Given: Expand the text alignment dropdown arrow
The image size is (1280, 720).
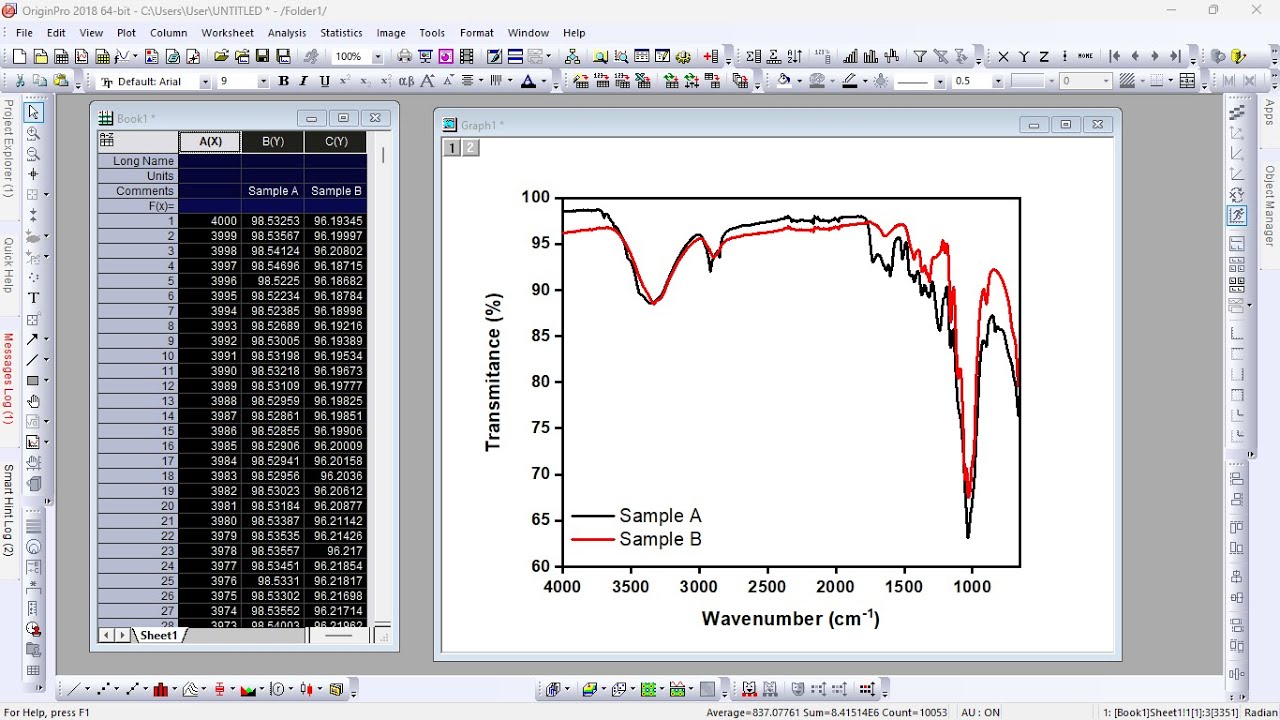Looking at the screenshot, I should point(481,82).
